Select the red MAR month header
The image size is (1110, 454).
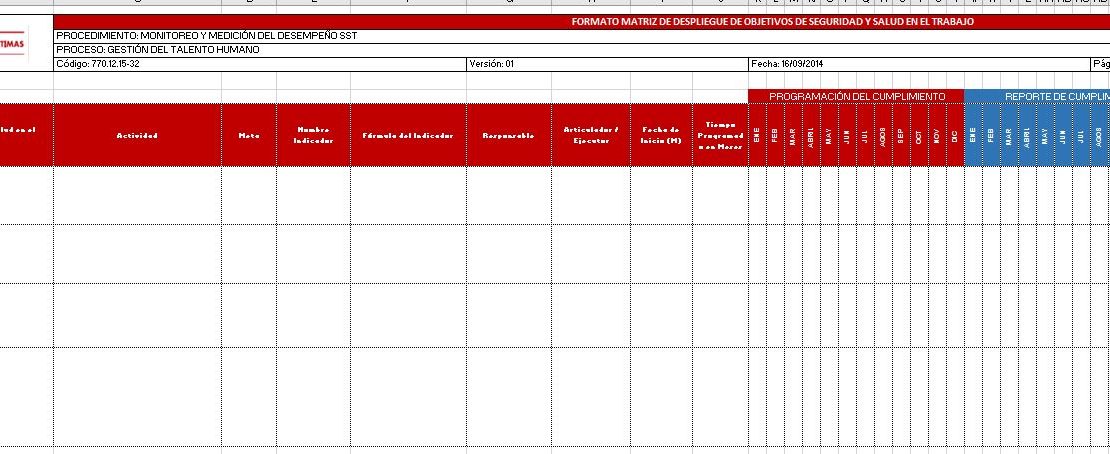coord(794,135)
